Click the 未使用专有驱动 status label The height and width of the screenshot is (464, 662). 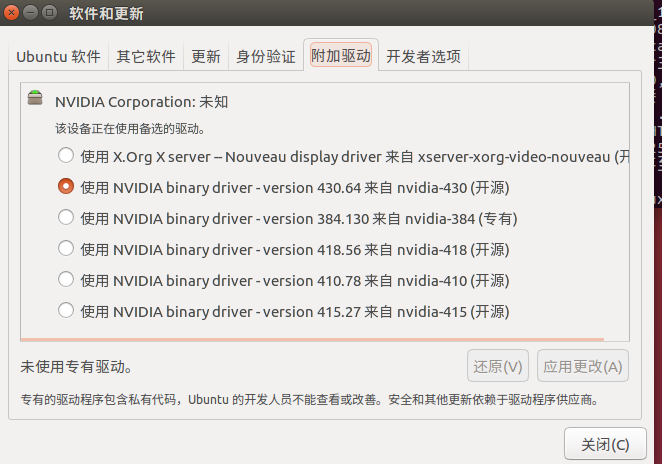click(x=76, y=366)
